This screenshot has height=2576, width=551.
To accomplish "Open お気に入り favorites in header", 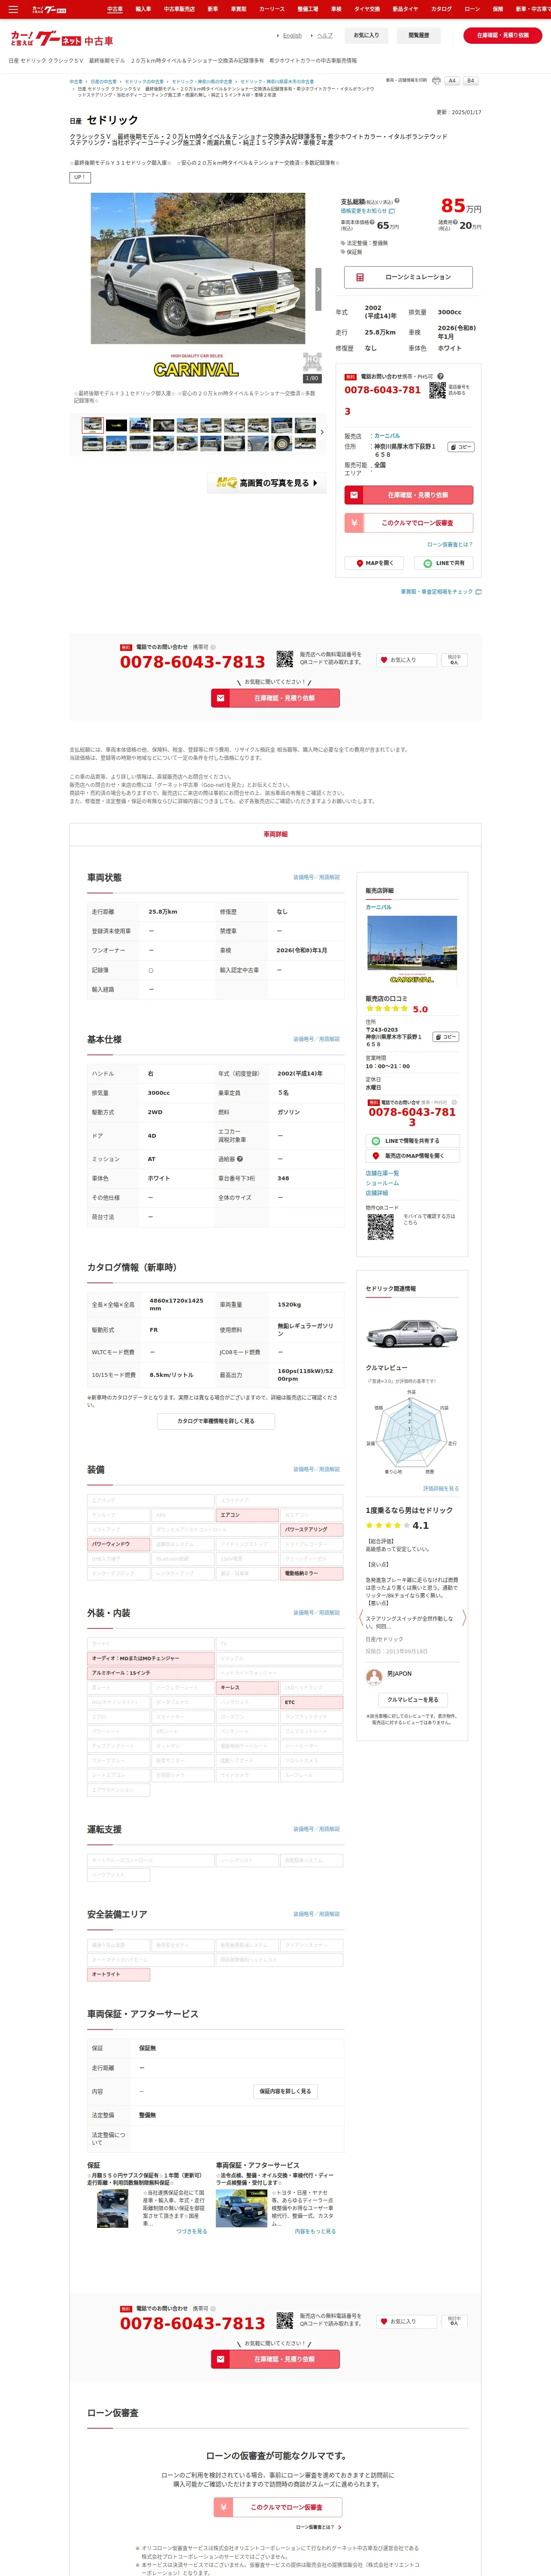I will coord(366,35).
